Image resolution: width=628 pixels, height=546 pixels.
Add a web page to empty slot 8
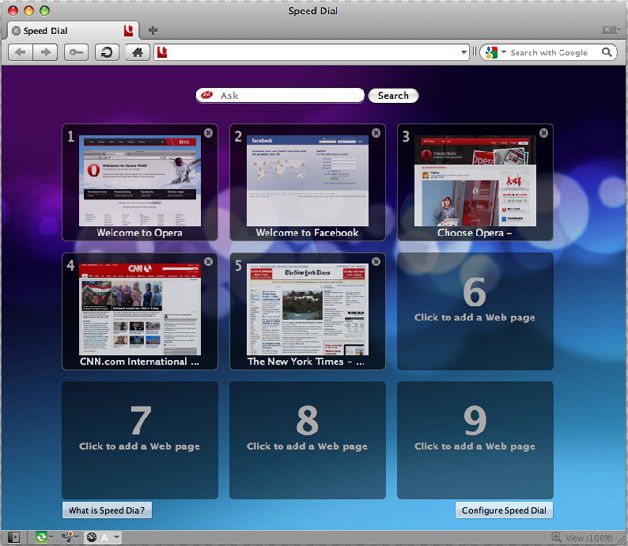coord(308,440)
